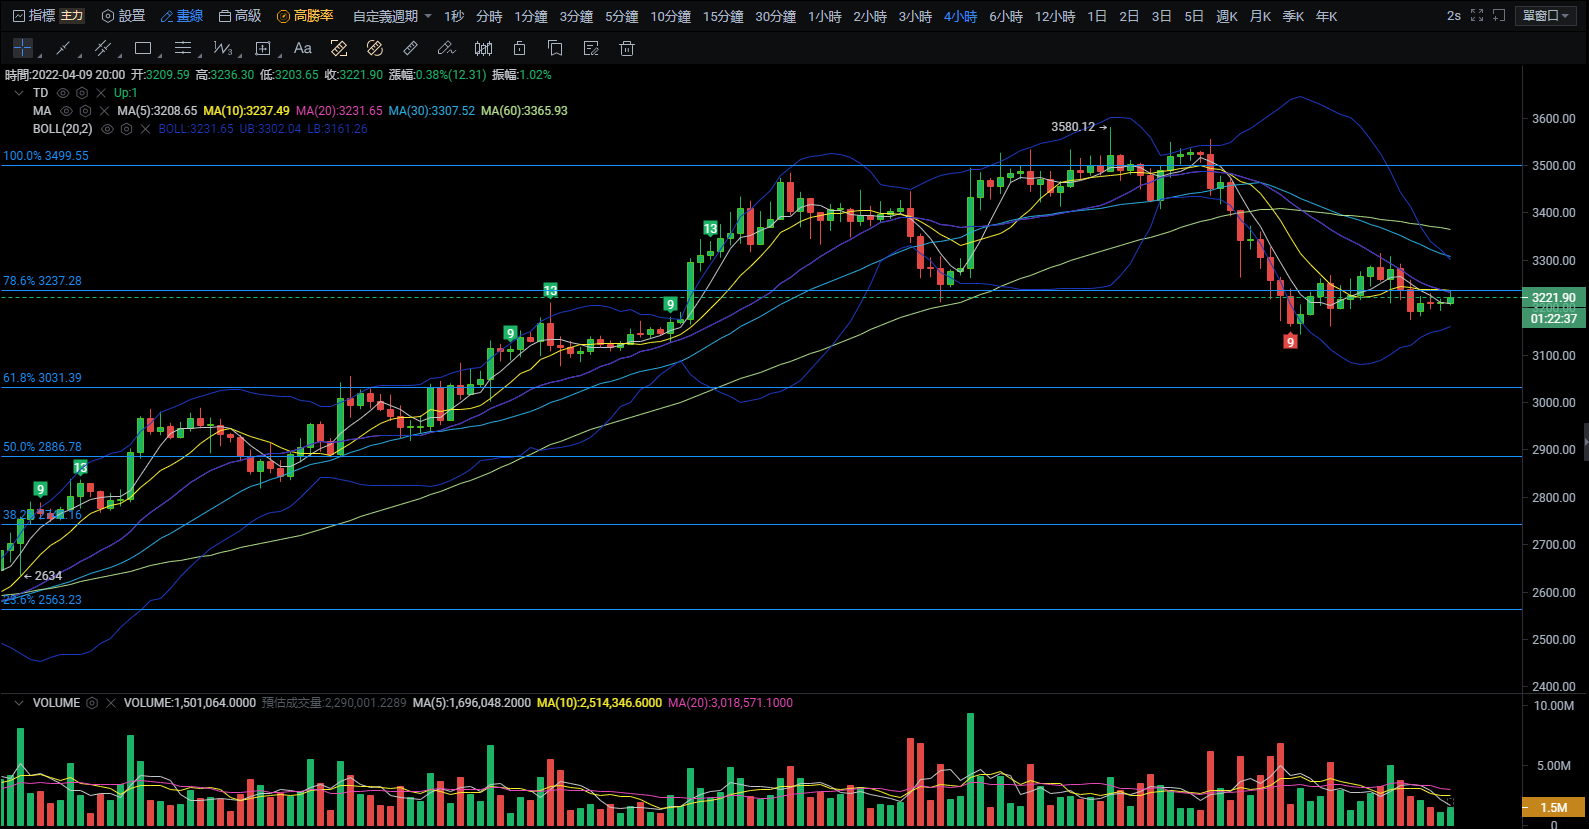Click the 2s refresh interval
This screenshot has height=829, width=1589.
click(1454, 16)
